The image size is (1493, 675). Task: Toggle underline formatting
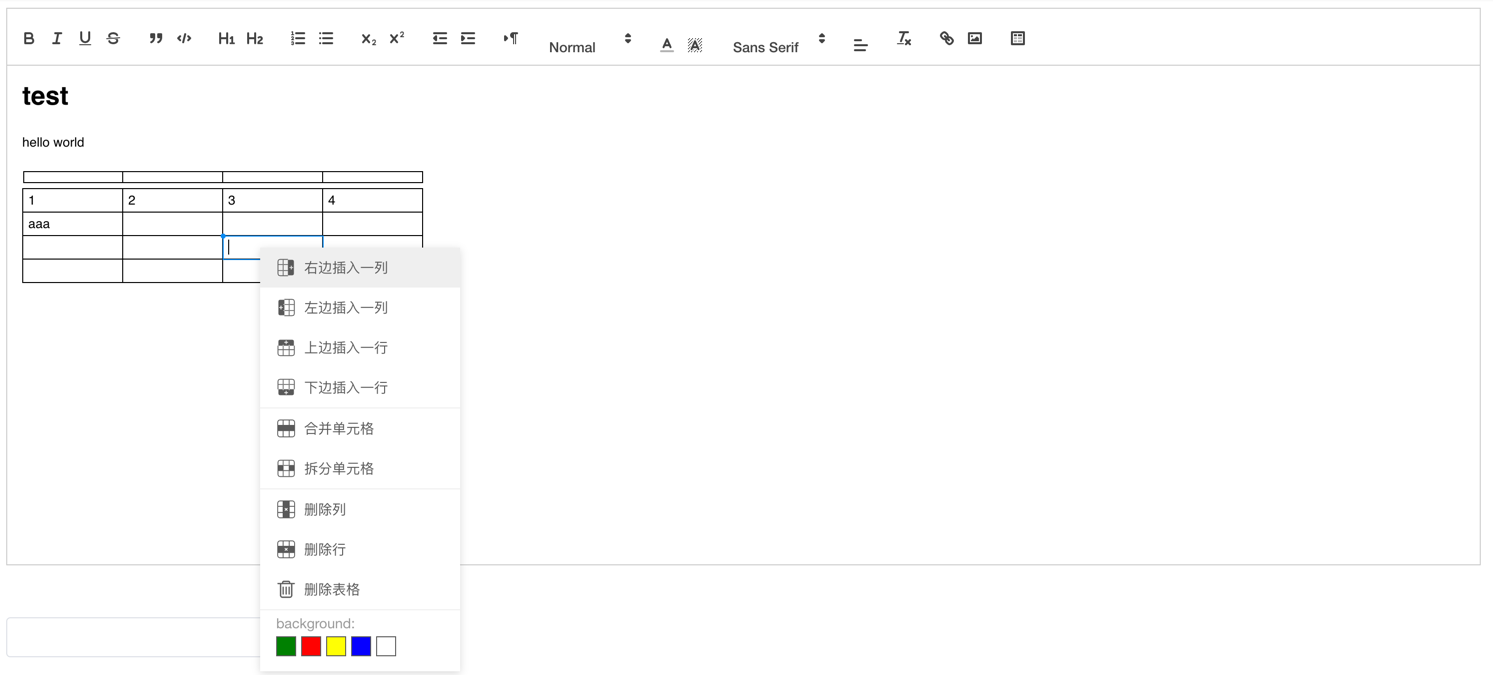85,38
